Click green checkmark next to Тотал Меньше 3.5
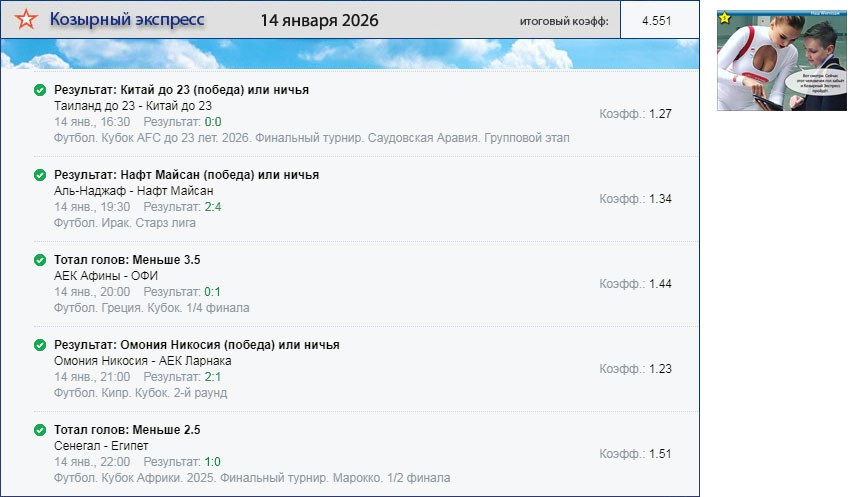This screenshot has height=497, width=864. click(40, 260)
